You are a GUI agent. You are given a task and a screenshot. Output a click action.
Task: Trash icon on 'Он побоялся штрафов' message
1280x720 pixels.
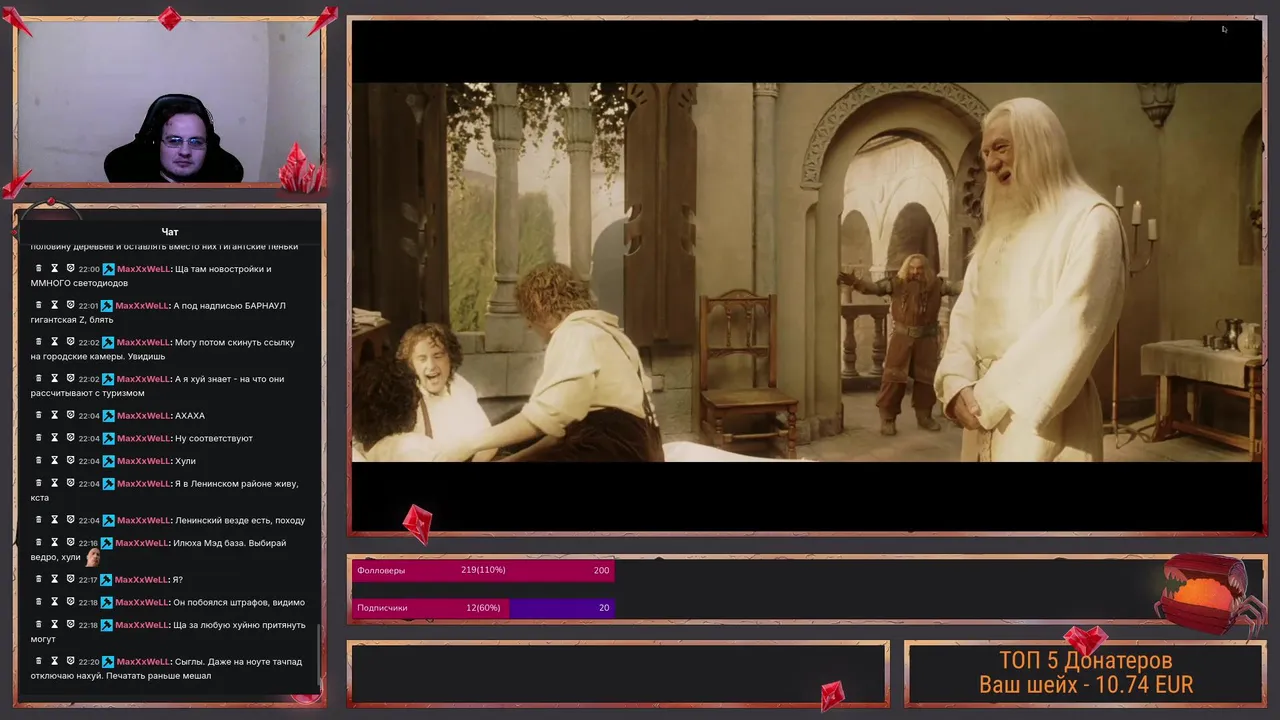[38, 602]
